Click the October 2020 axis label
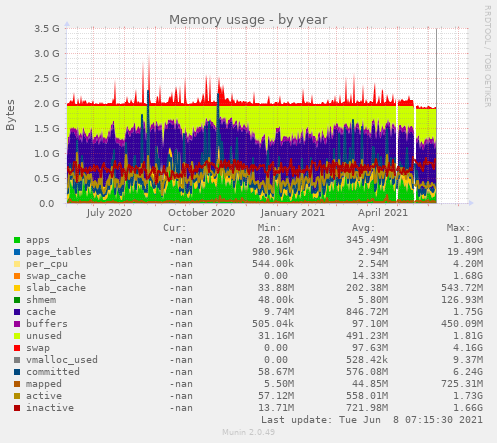 coord(202,213)
